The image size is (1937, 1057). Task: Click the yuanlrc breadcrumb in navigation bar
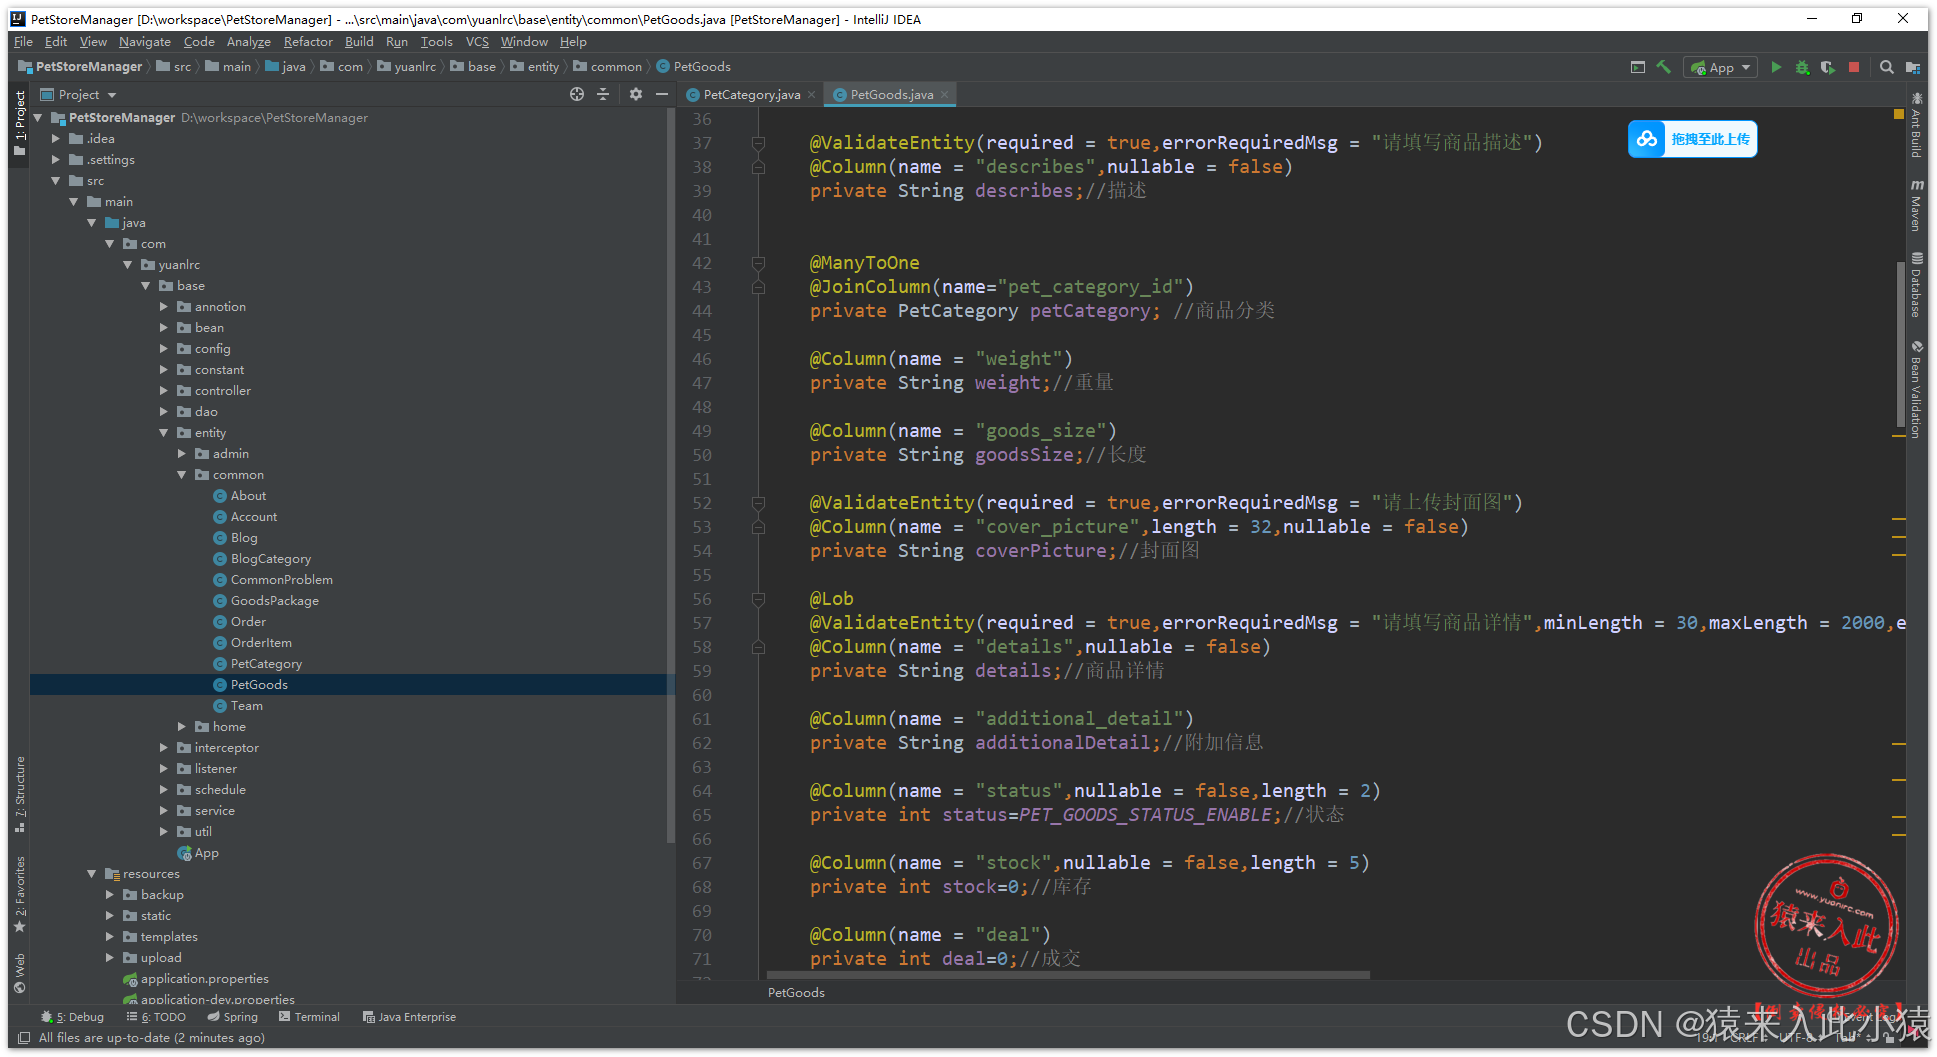pyautogui.click(x=407, y=67)
